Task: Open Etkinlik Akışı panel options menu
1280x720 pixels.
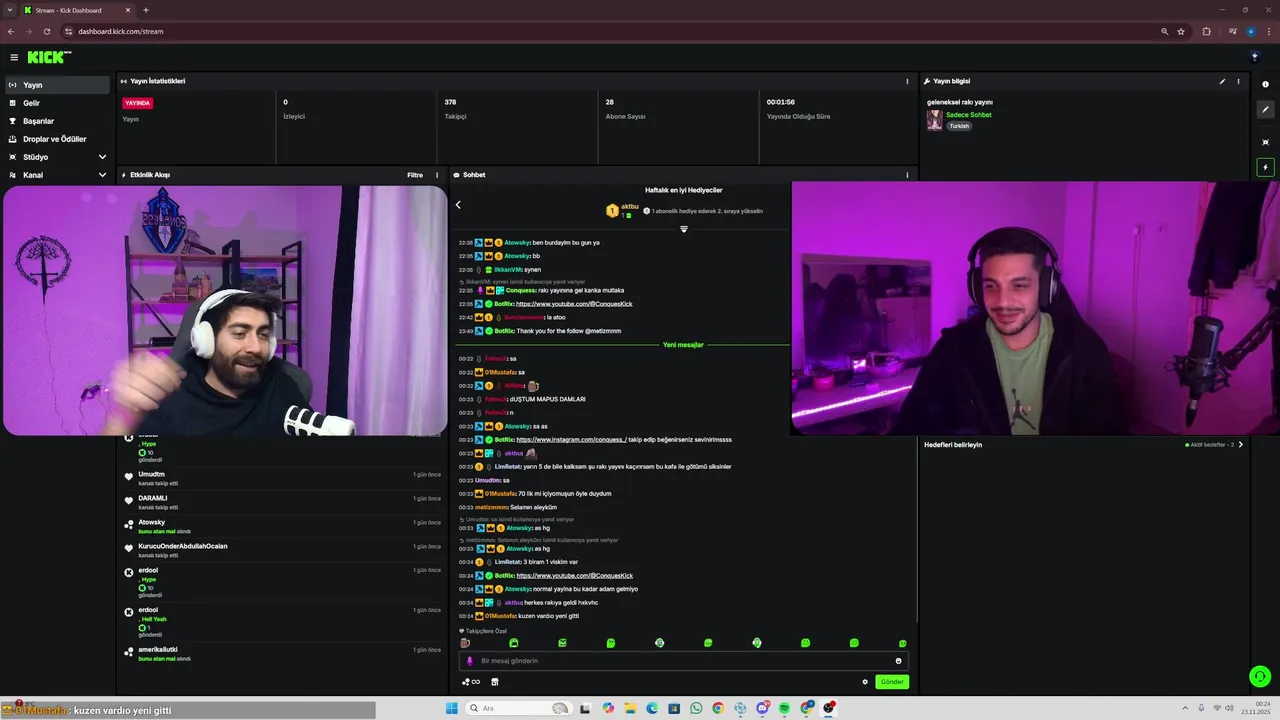Action: tap(436, 175)
